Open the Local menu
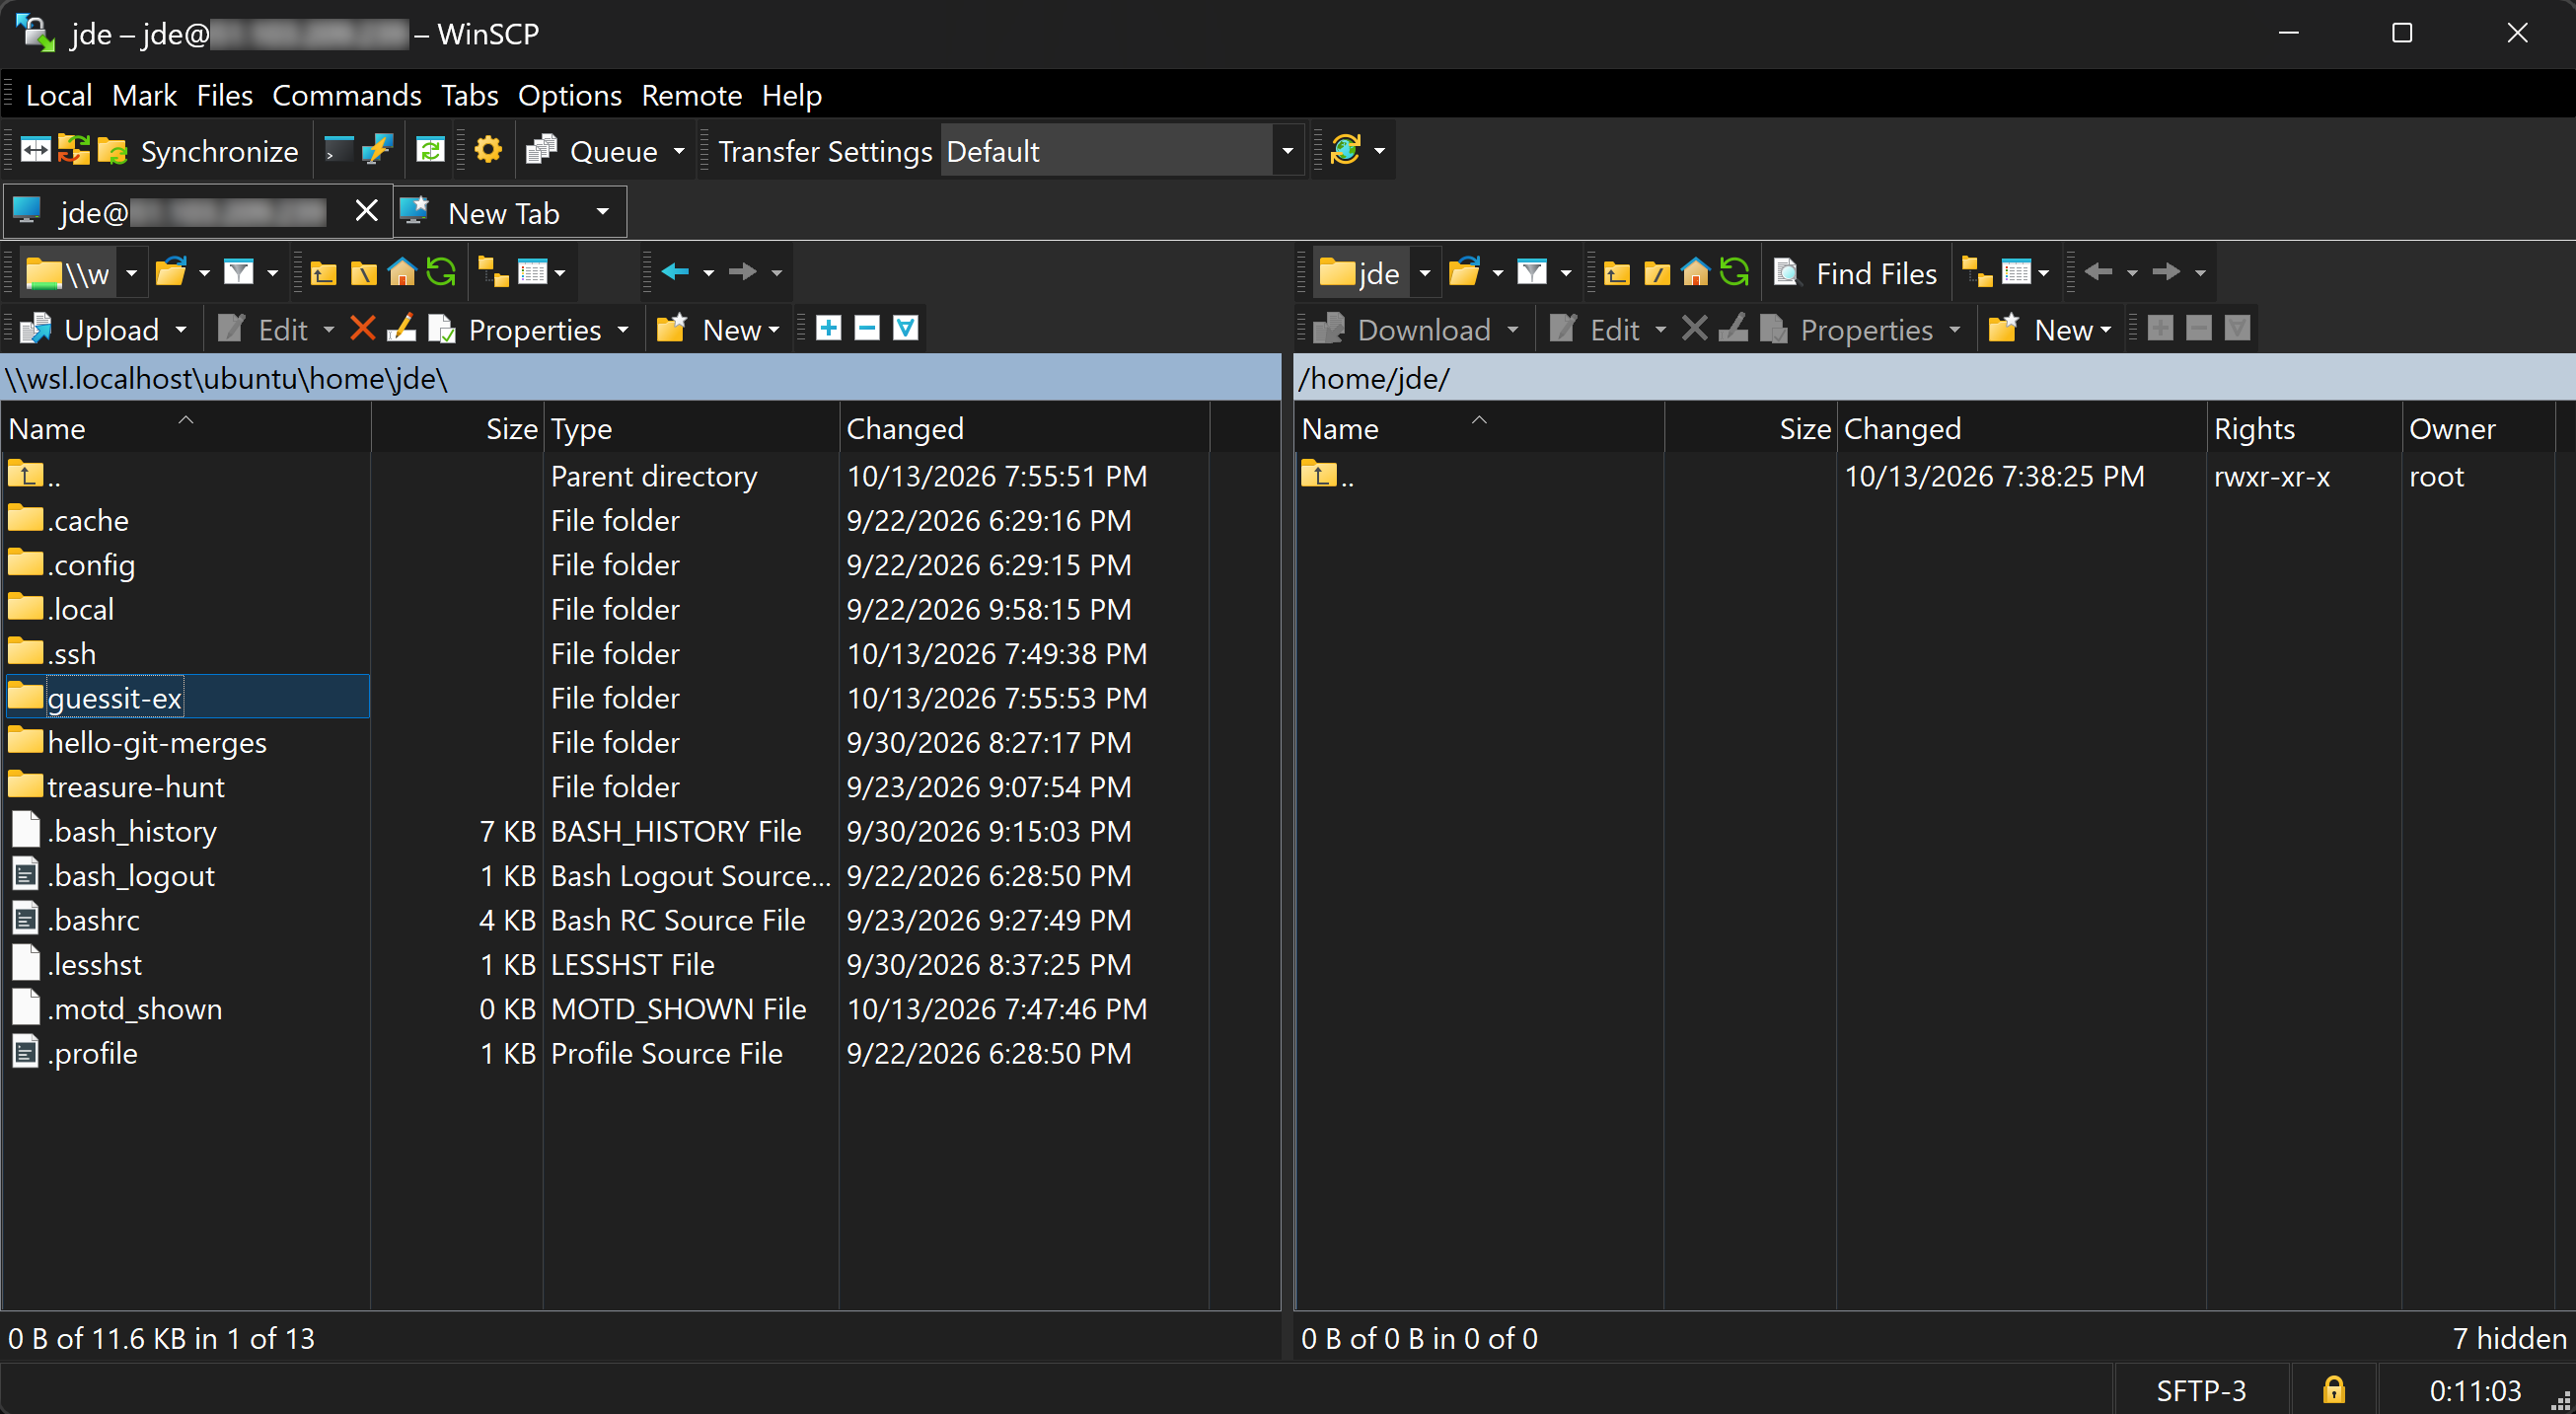2576x1414 pixels. point(59,95)
